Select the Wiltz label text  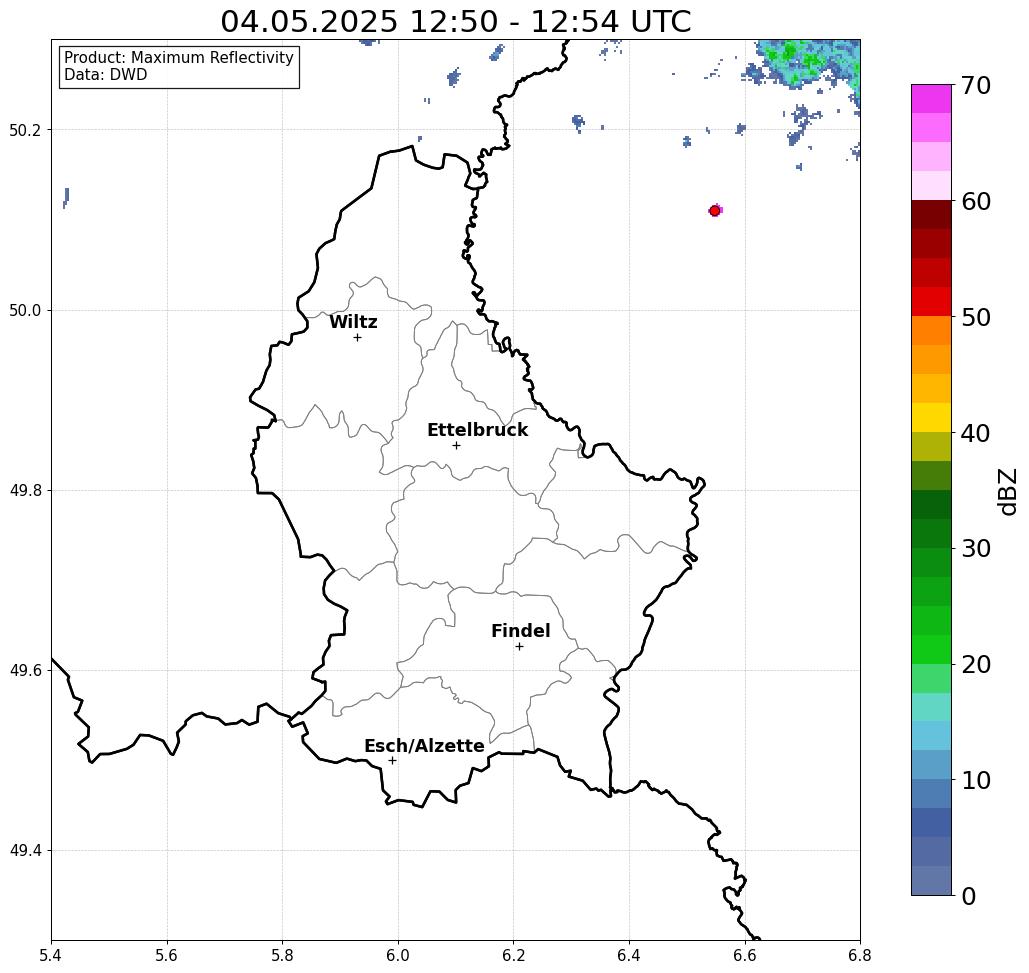point(353,322)
